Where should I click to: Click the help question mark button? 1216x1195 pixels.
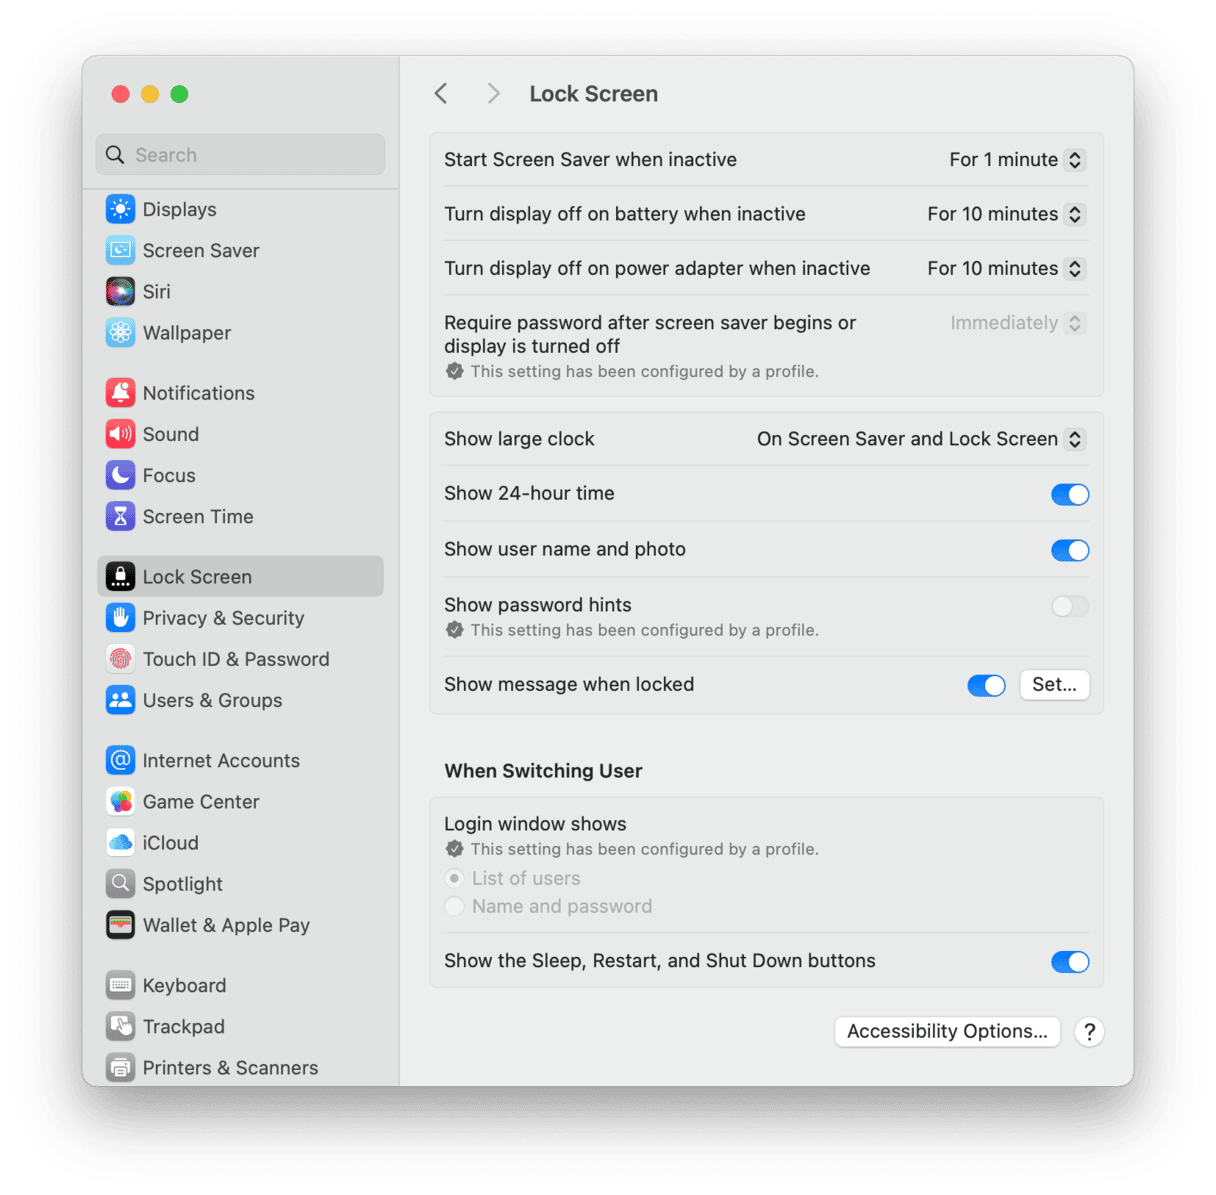click(1089, 1032)
